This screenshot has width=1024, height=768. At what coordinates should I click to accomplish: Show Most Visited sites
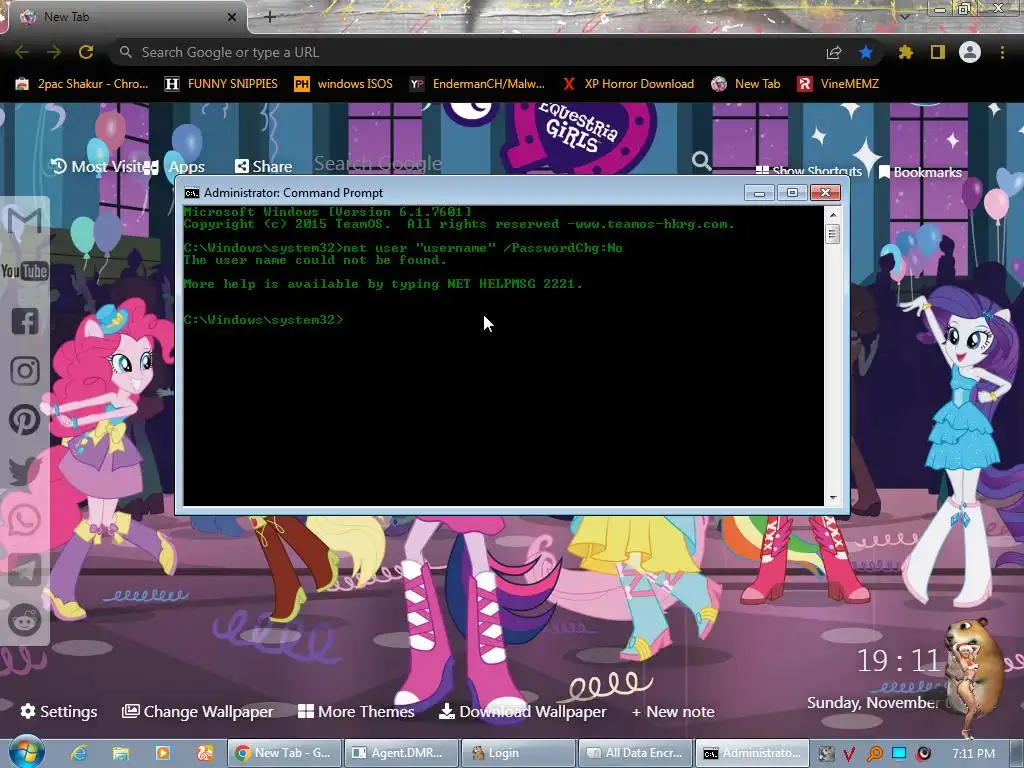[98, 167]
